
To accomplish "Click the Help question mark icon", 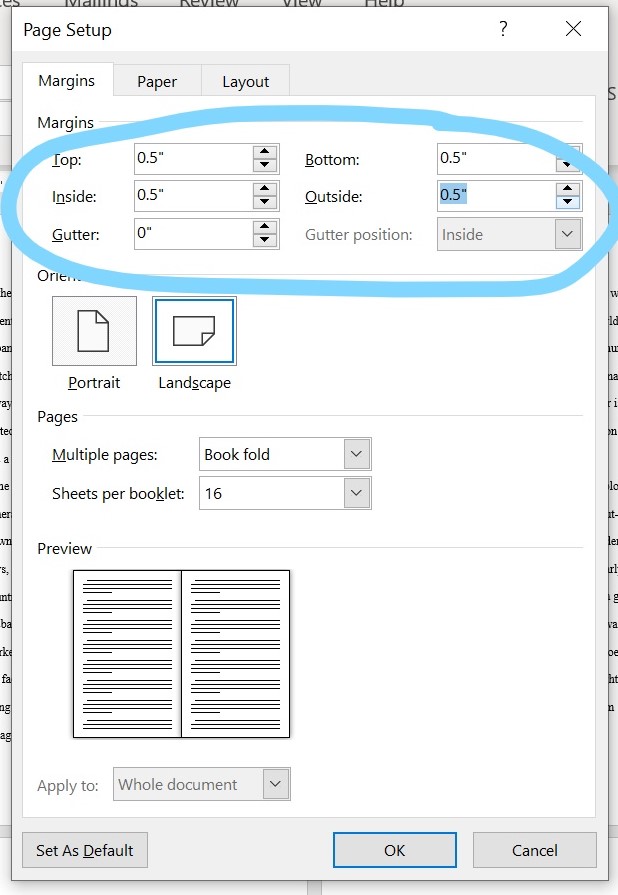I will click(503, 30).
